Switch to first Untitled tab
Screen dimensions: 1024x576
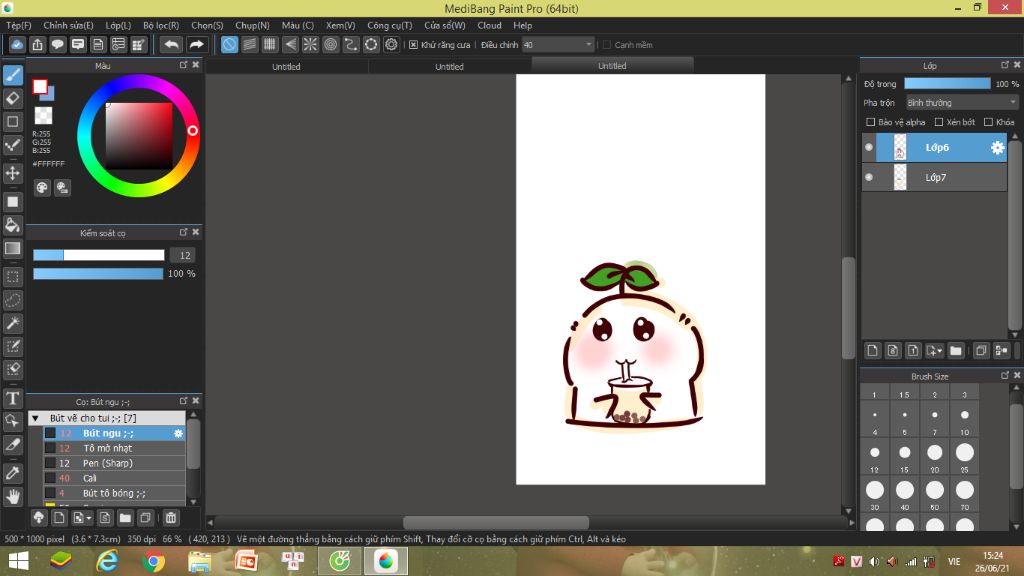click(x=286, y=67)
